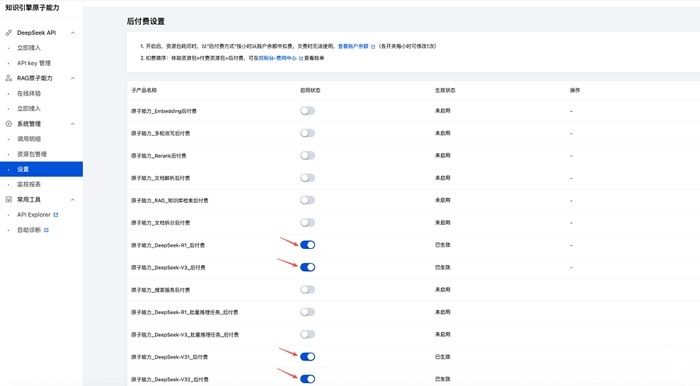Turn on the 多轮改写后付费 toggle
The image size is (700, 386).
[x=308, y=133]
